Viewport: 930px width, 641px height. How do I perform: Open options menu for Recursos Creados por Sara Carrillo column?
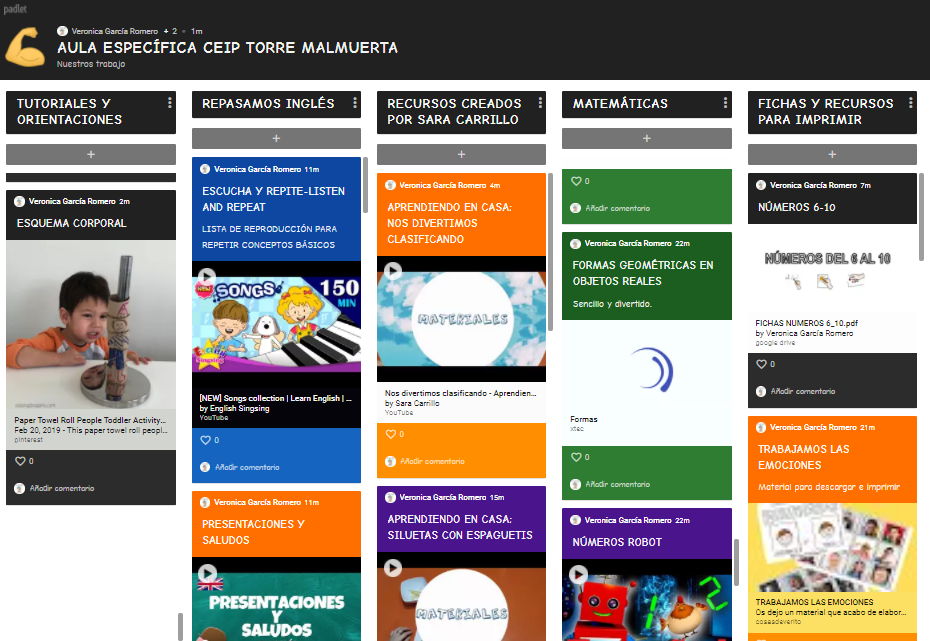click(540, 103)
